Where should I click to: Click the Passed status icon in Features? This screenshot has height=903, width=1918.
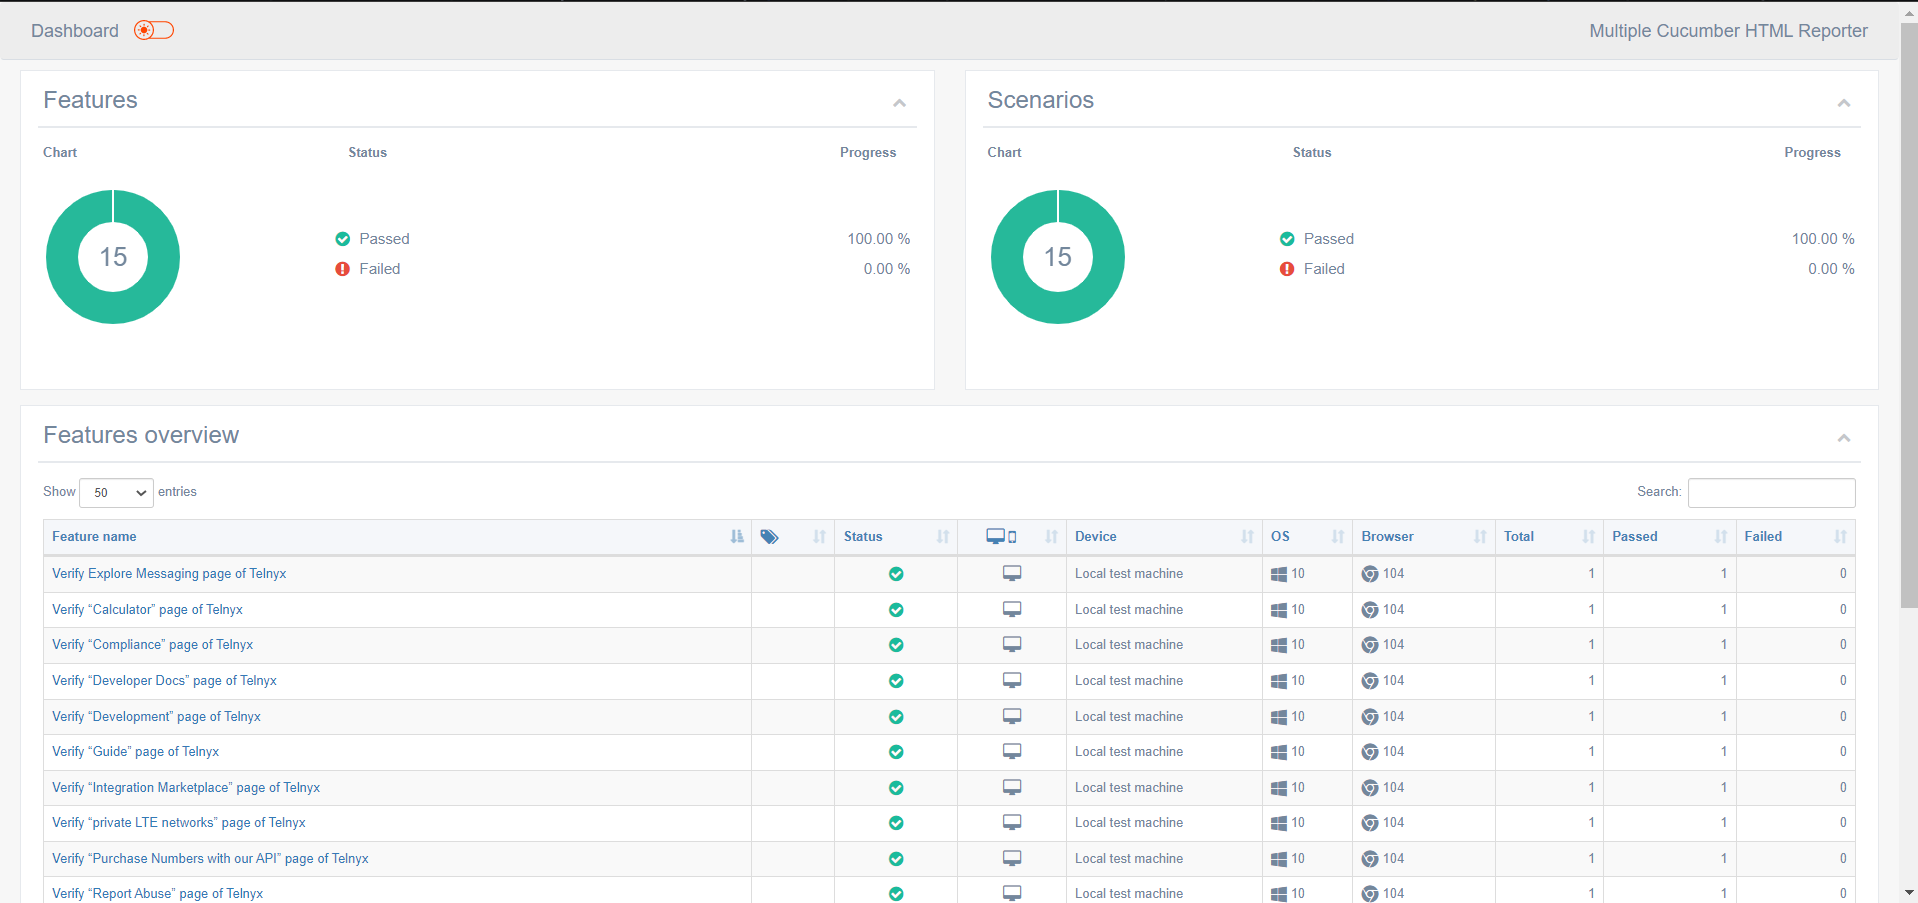pos(343,239)
